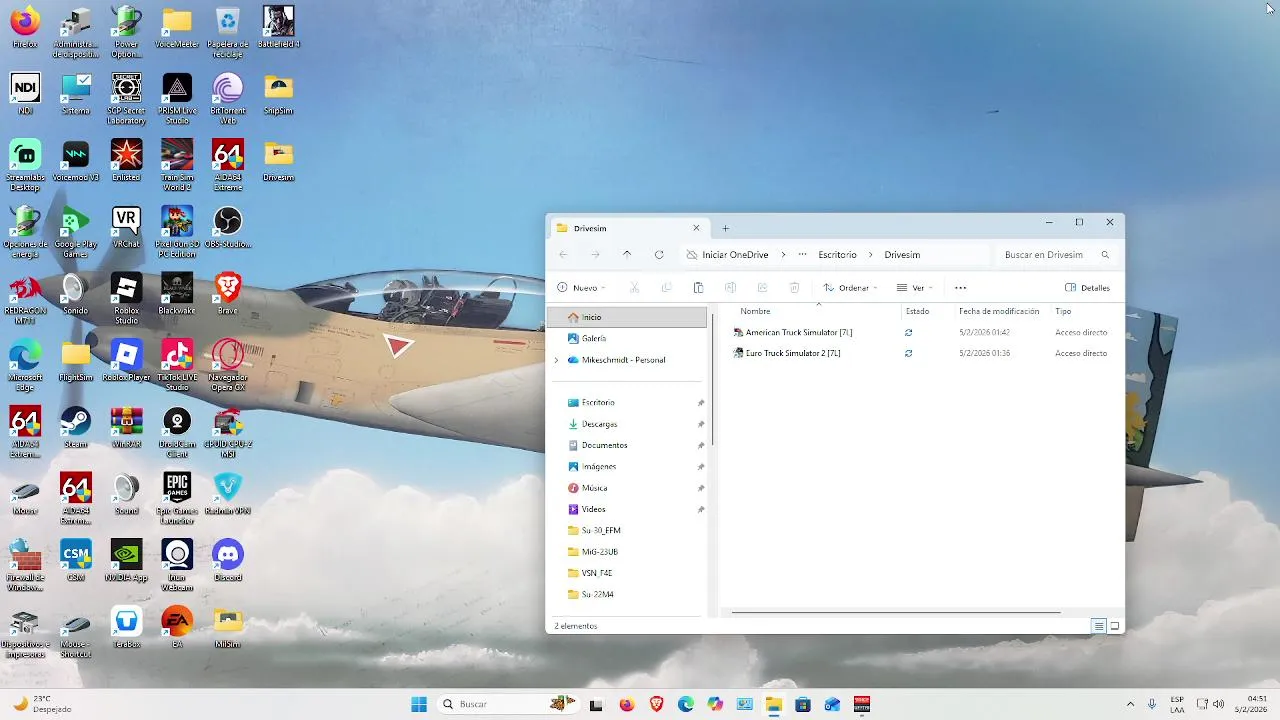
Task: Select the Steam desktop shortcut
Action: [76, 427]
